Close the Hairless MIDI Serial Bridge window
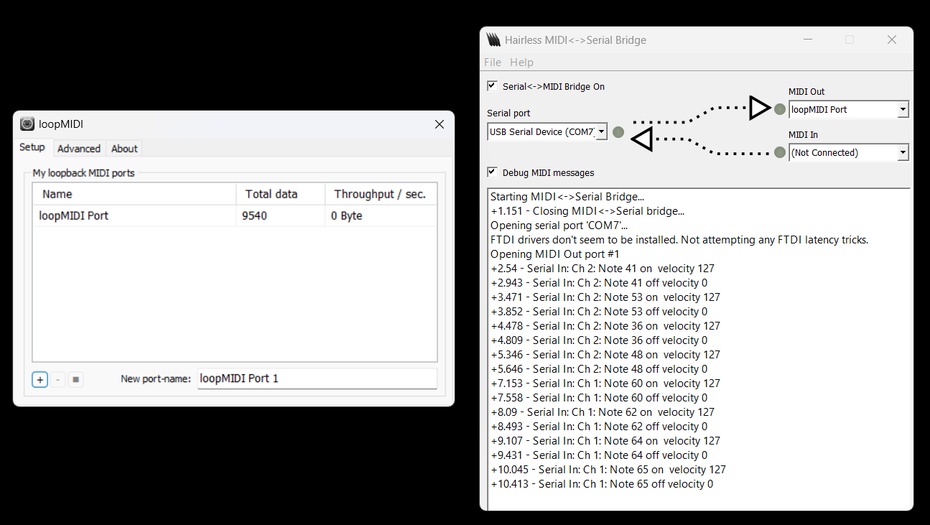 click(x=891, y=40)
